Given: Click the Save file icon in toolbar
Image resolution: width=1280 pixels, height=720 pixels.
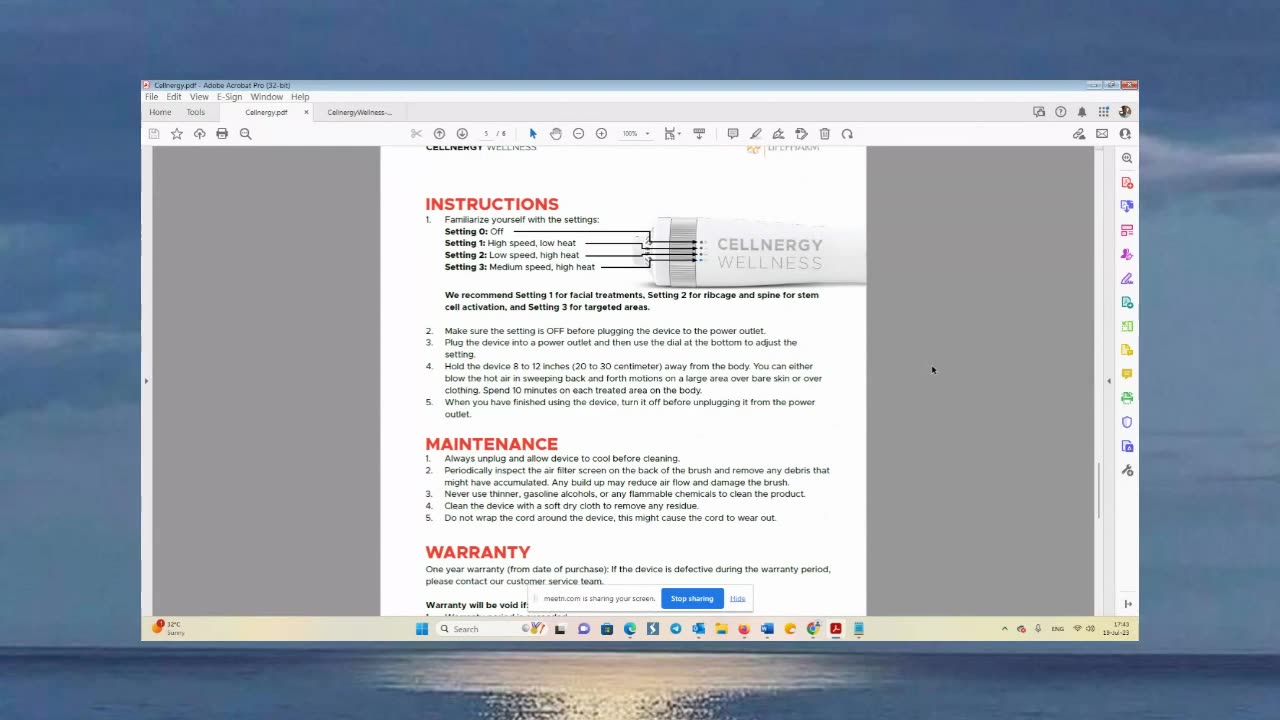Looking at the screenshot, I should click(x=154, y=134).
